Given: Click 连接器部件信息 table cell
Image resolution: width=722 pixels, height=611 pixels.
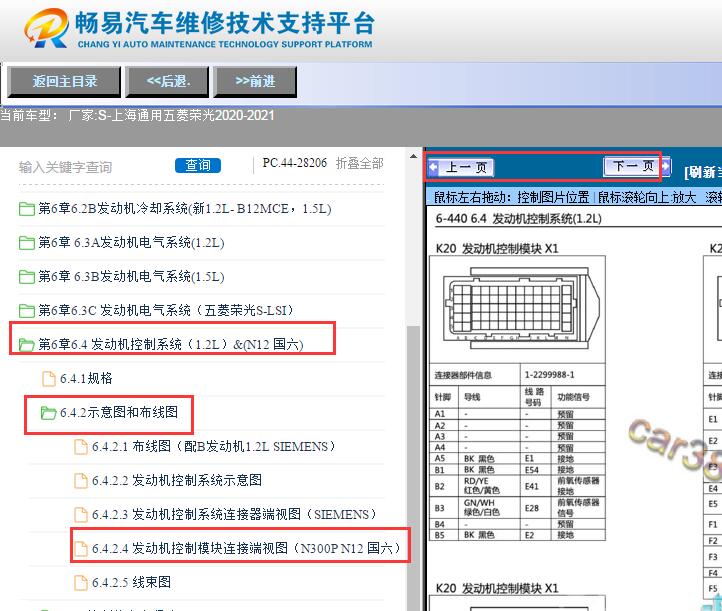Looking at the screenshot, I should (x=475, y=375).
